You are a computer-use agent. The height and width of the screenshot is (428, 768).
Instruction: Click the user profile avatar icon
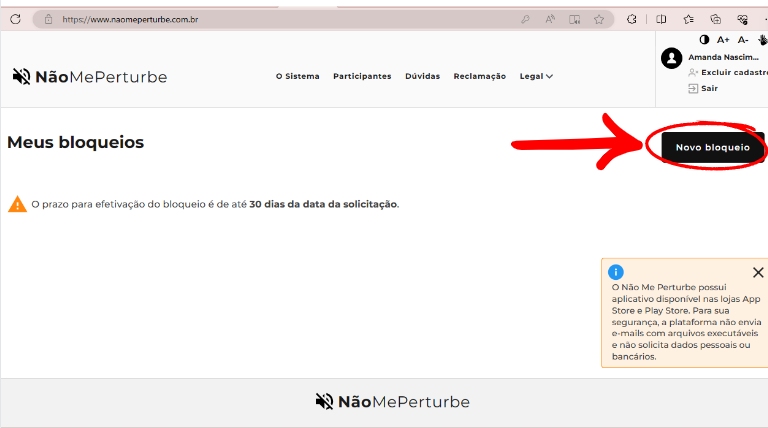coord(672,58)
